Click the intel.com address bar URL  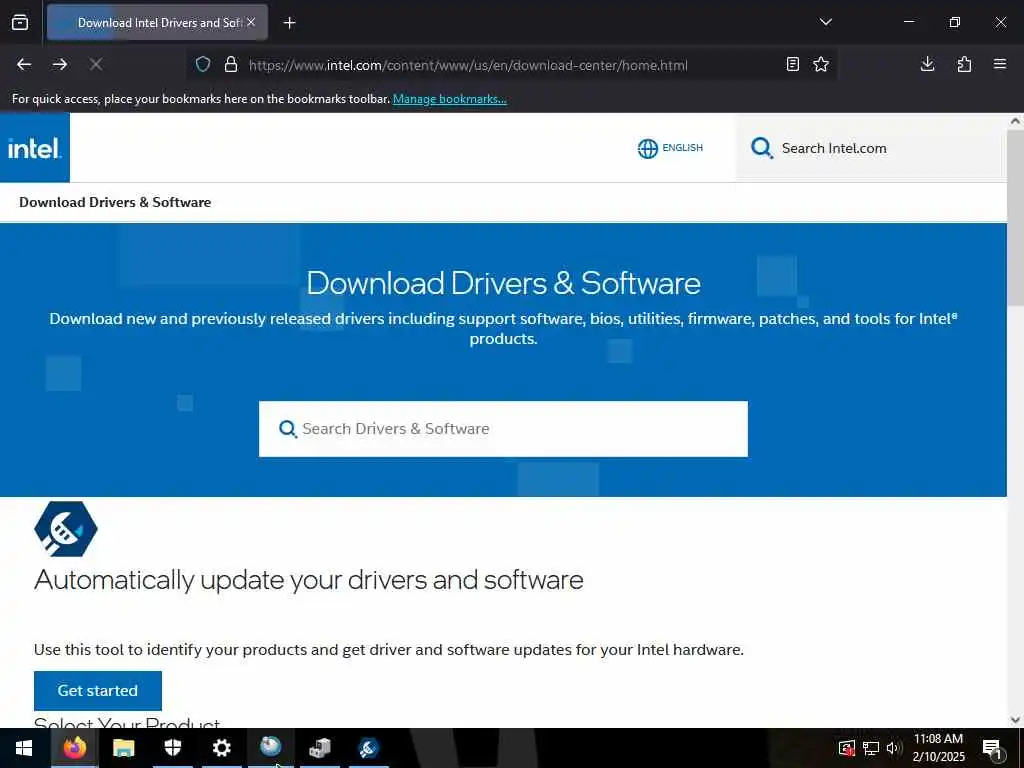click(x=468, y=65)
